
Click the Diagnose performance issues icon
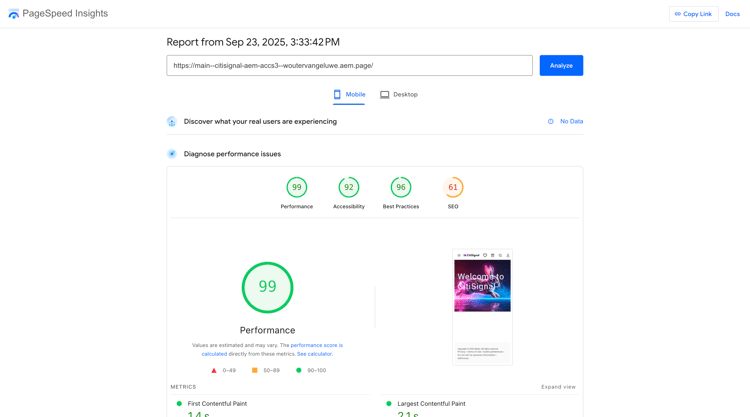(172, 154)
